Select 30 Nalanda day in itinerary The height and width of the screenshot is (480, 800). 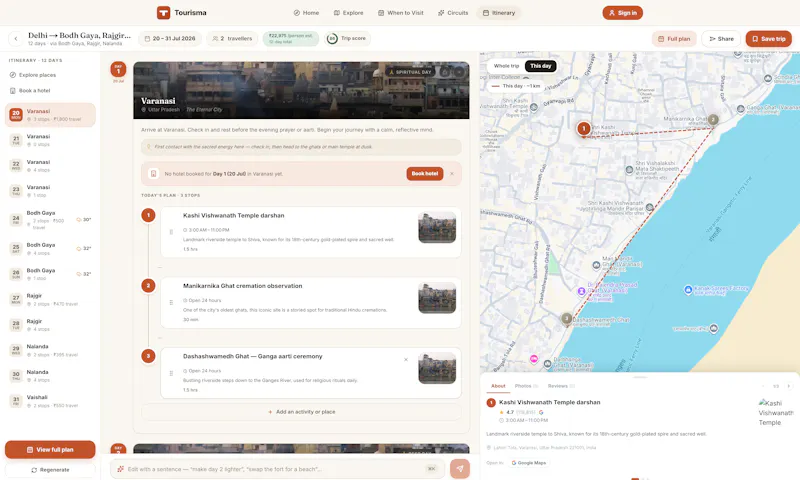(50, 375)
